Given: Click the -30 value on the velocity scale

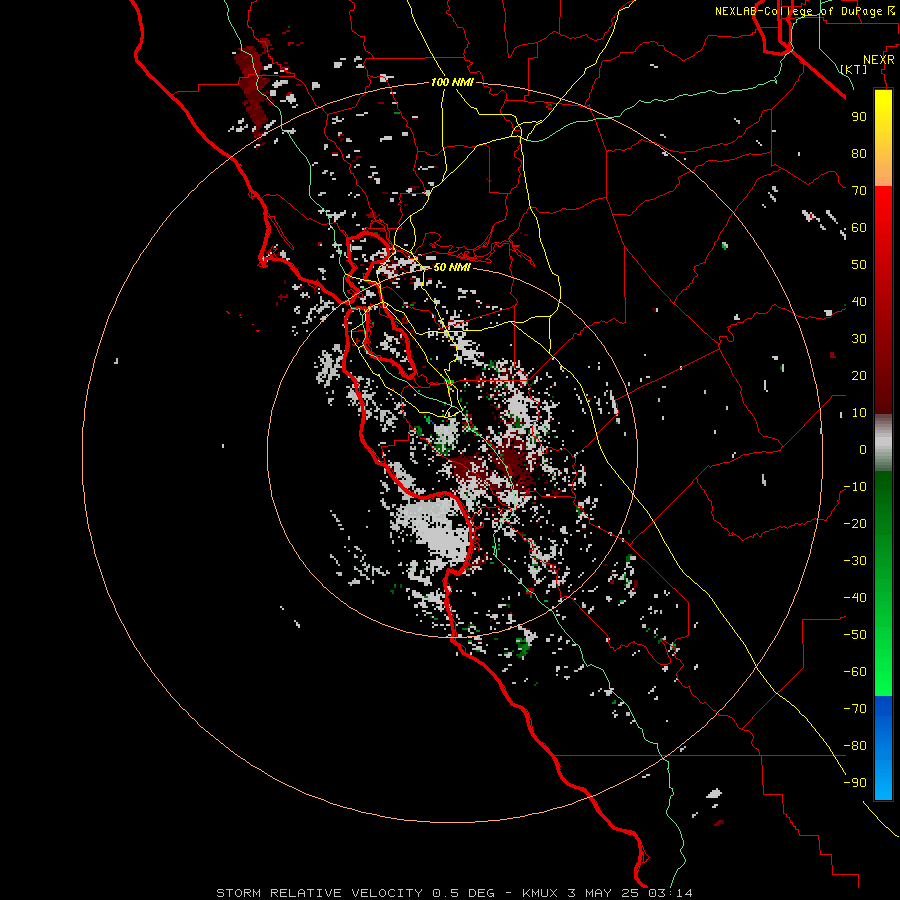Looking at the screenshot, I should pos(855,561).
